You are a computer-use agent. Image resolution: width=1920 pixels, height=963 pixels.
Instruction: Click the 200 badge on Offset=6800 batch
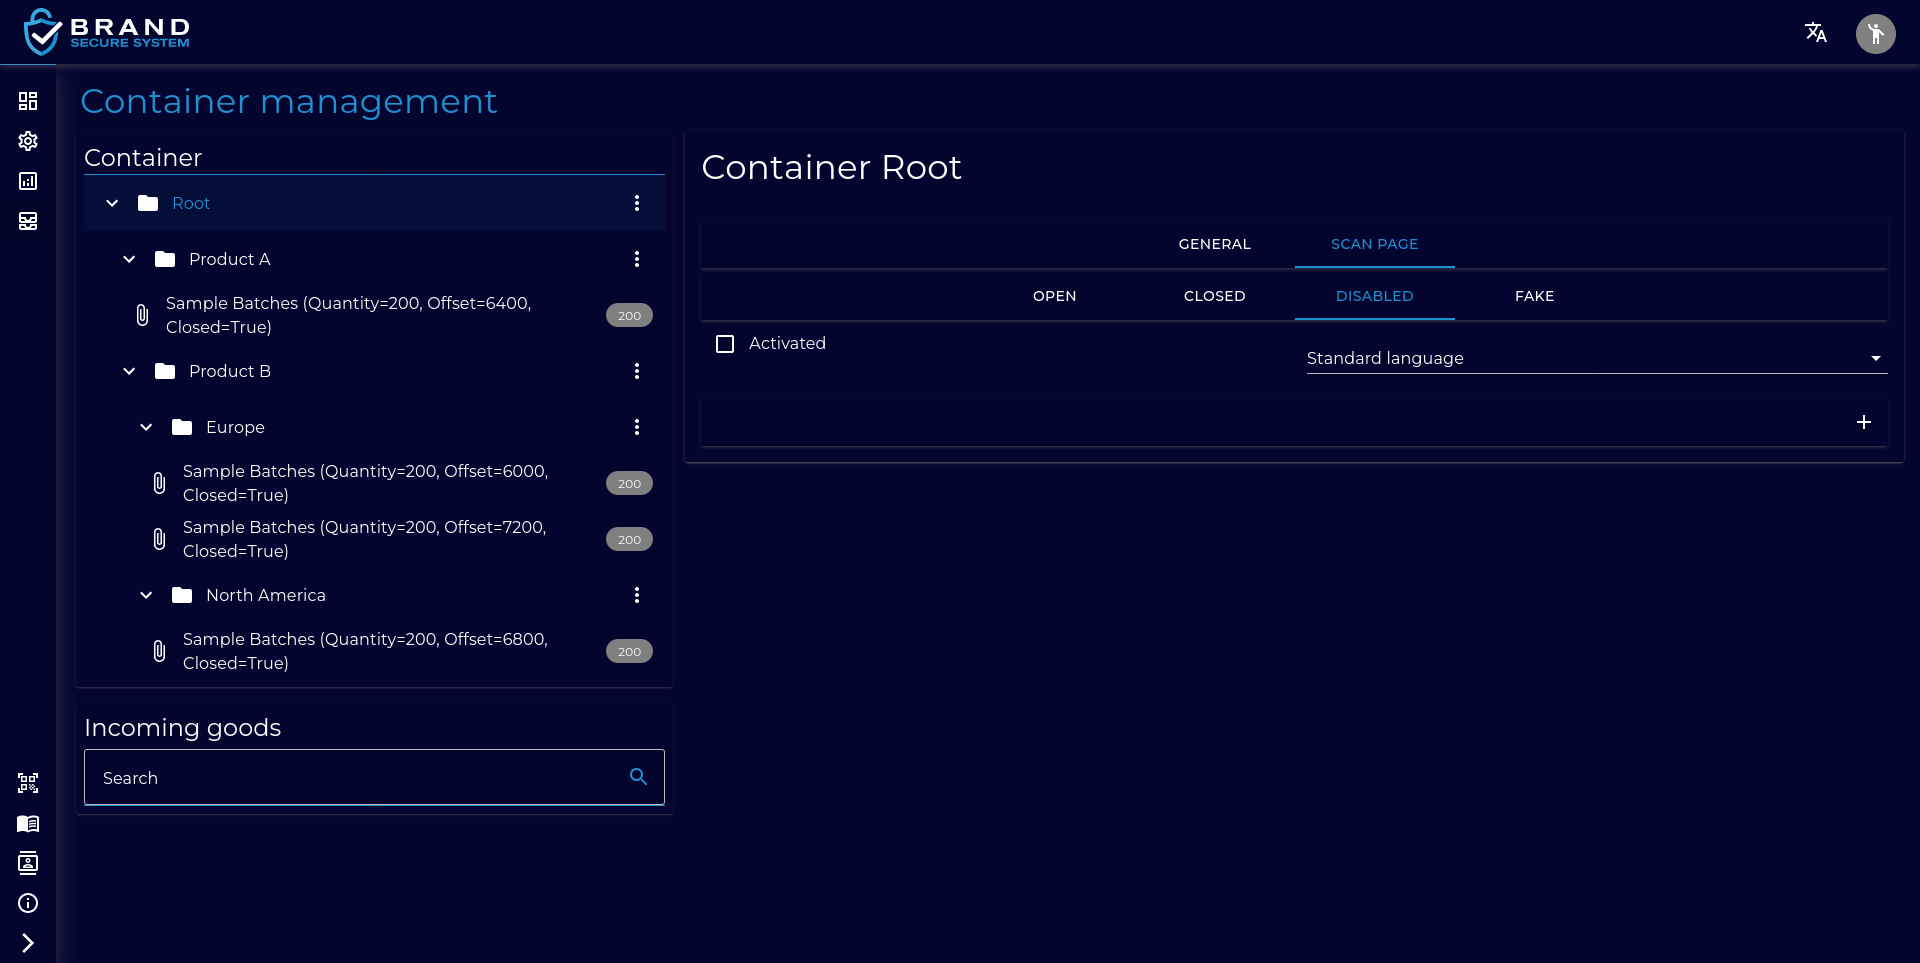[x=629, y=651]
